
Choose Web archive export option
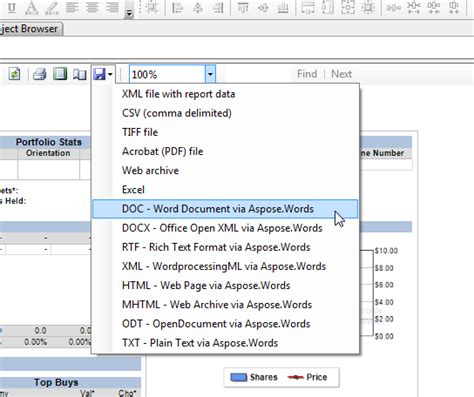[x=225, y=171]
